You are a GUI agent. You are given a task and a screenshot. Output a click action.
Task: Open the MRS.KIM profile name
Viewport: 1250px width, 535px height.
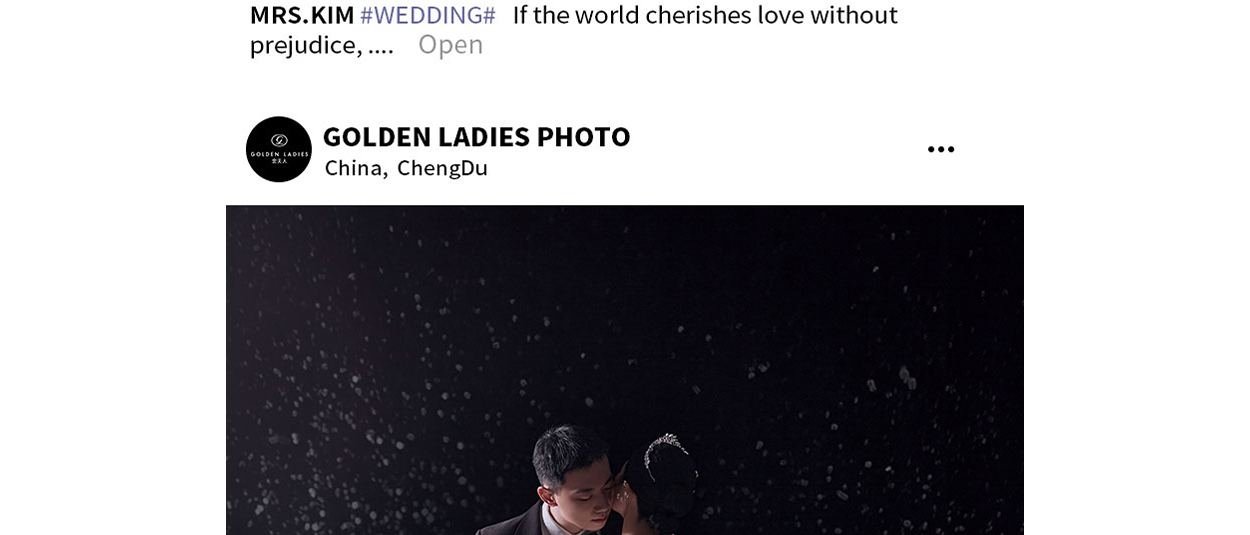[302, 15]
